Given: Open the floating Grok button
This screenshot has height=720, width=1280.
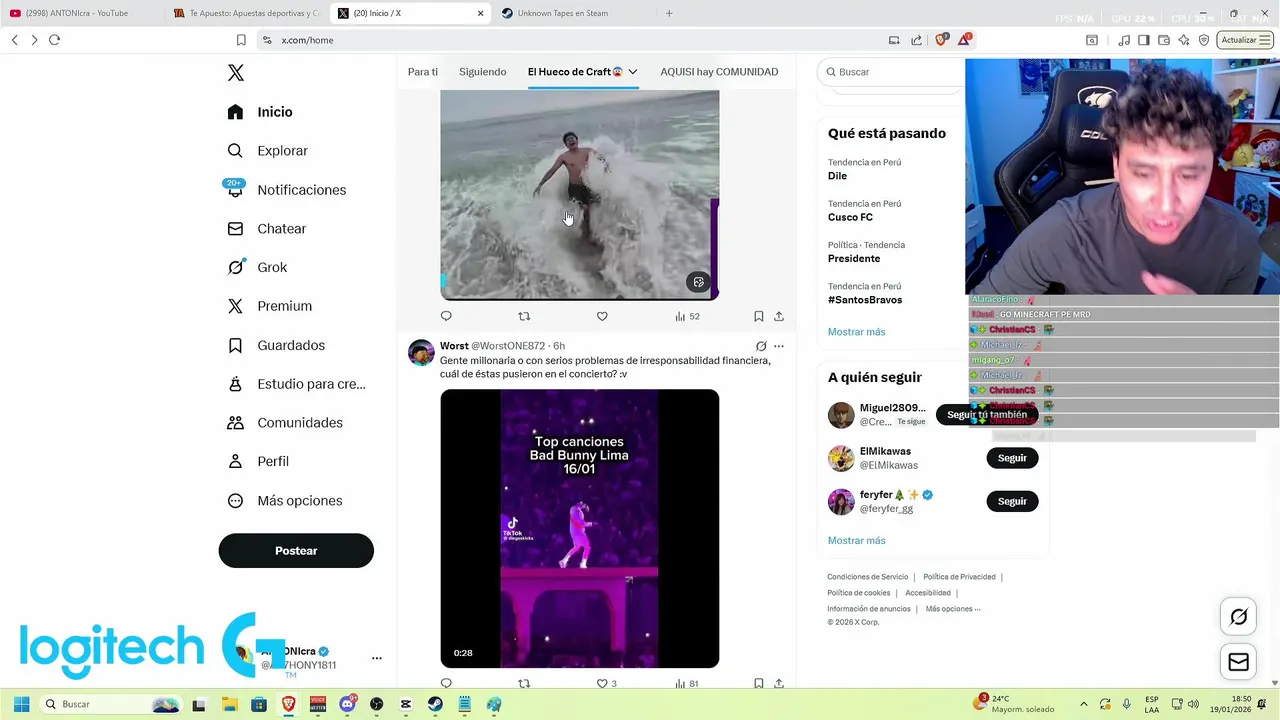Looking at the screenshot, I should click(x=1238, y=617).
